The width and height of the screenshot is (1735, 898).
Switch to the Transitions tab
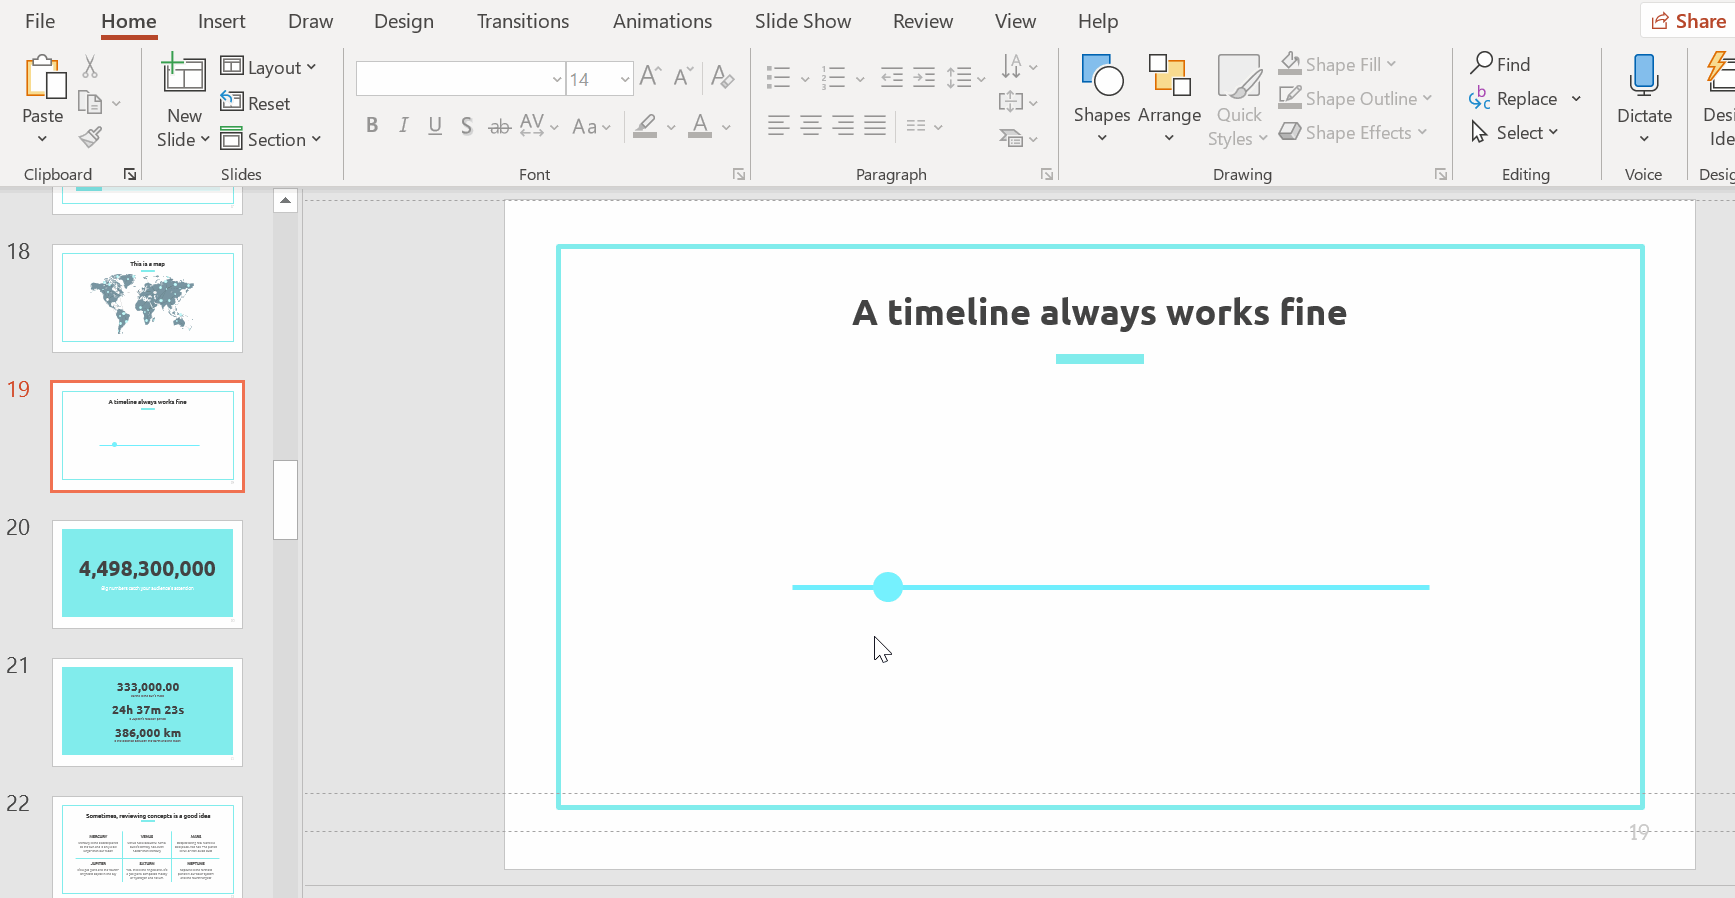pyautogui.click(x=522, y=21)
